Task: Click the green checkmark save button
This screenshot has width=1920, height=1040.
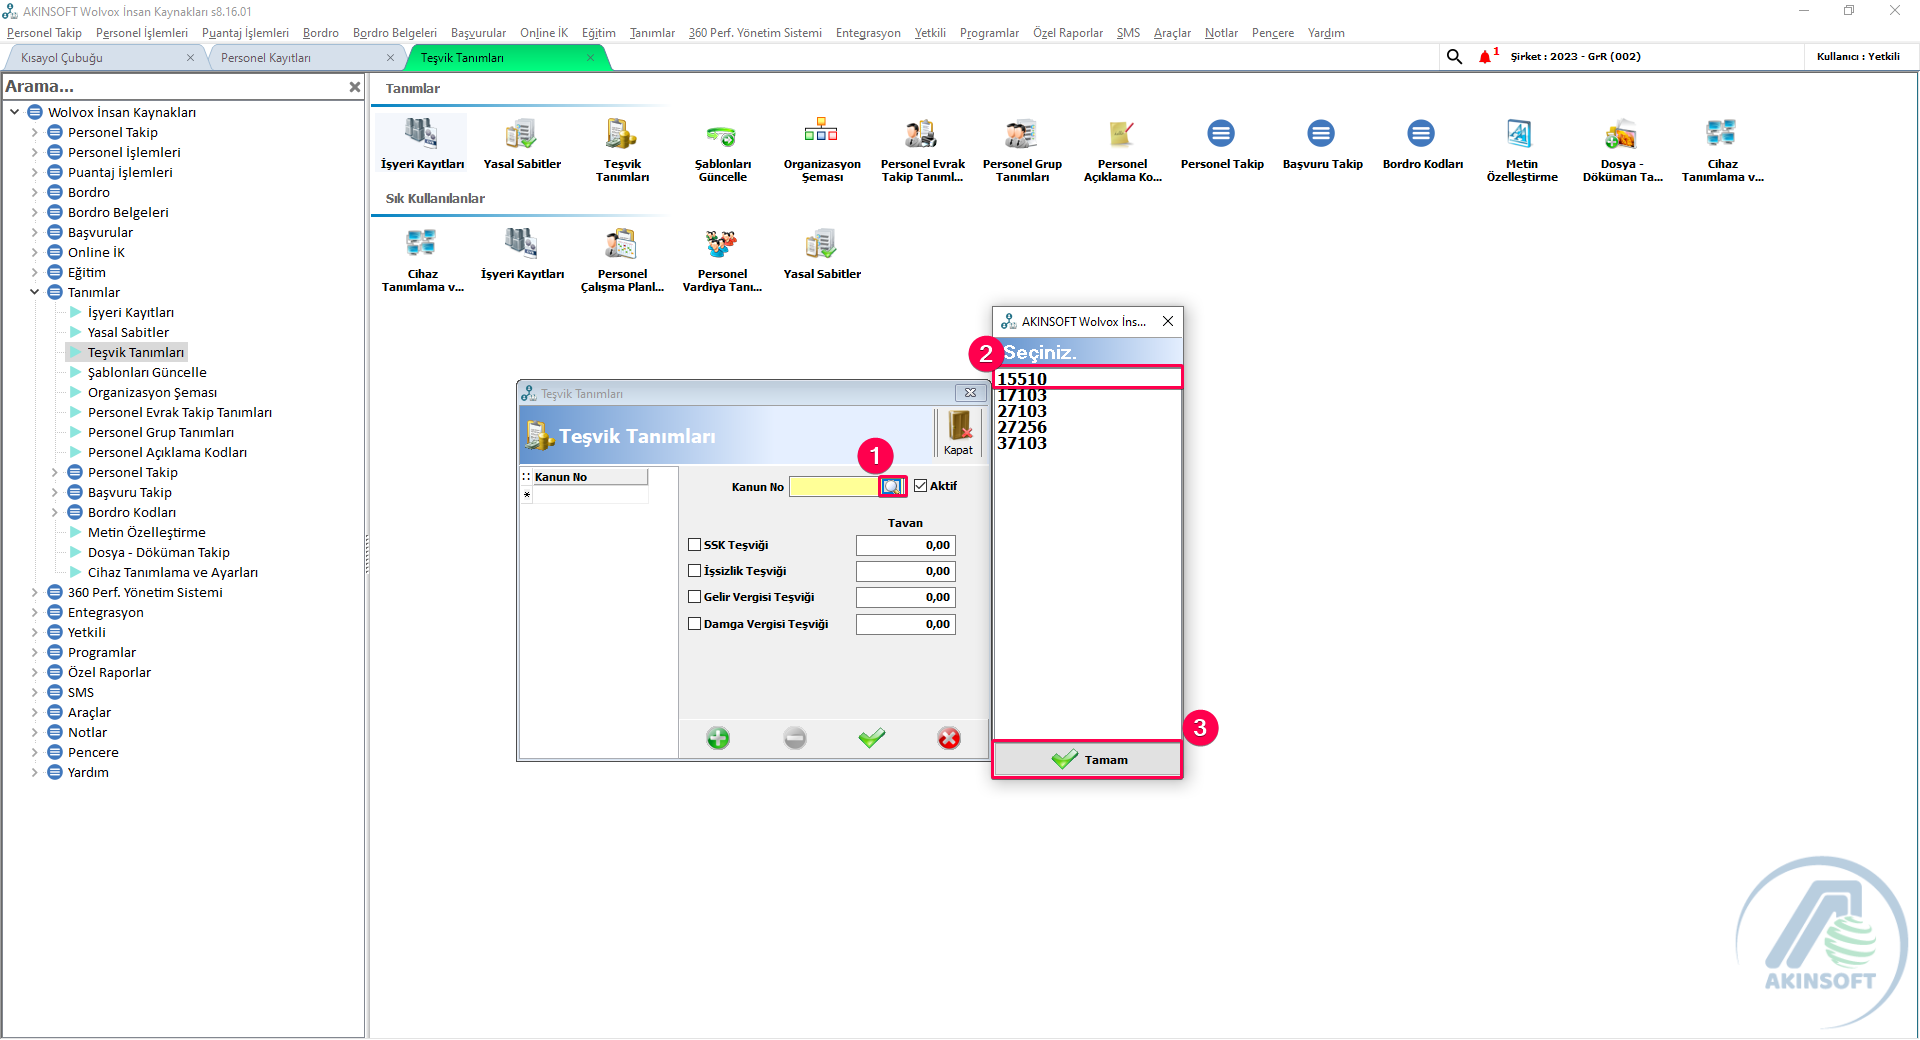Action: tap(872, 738)
